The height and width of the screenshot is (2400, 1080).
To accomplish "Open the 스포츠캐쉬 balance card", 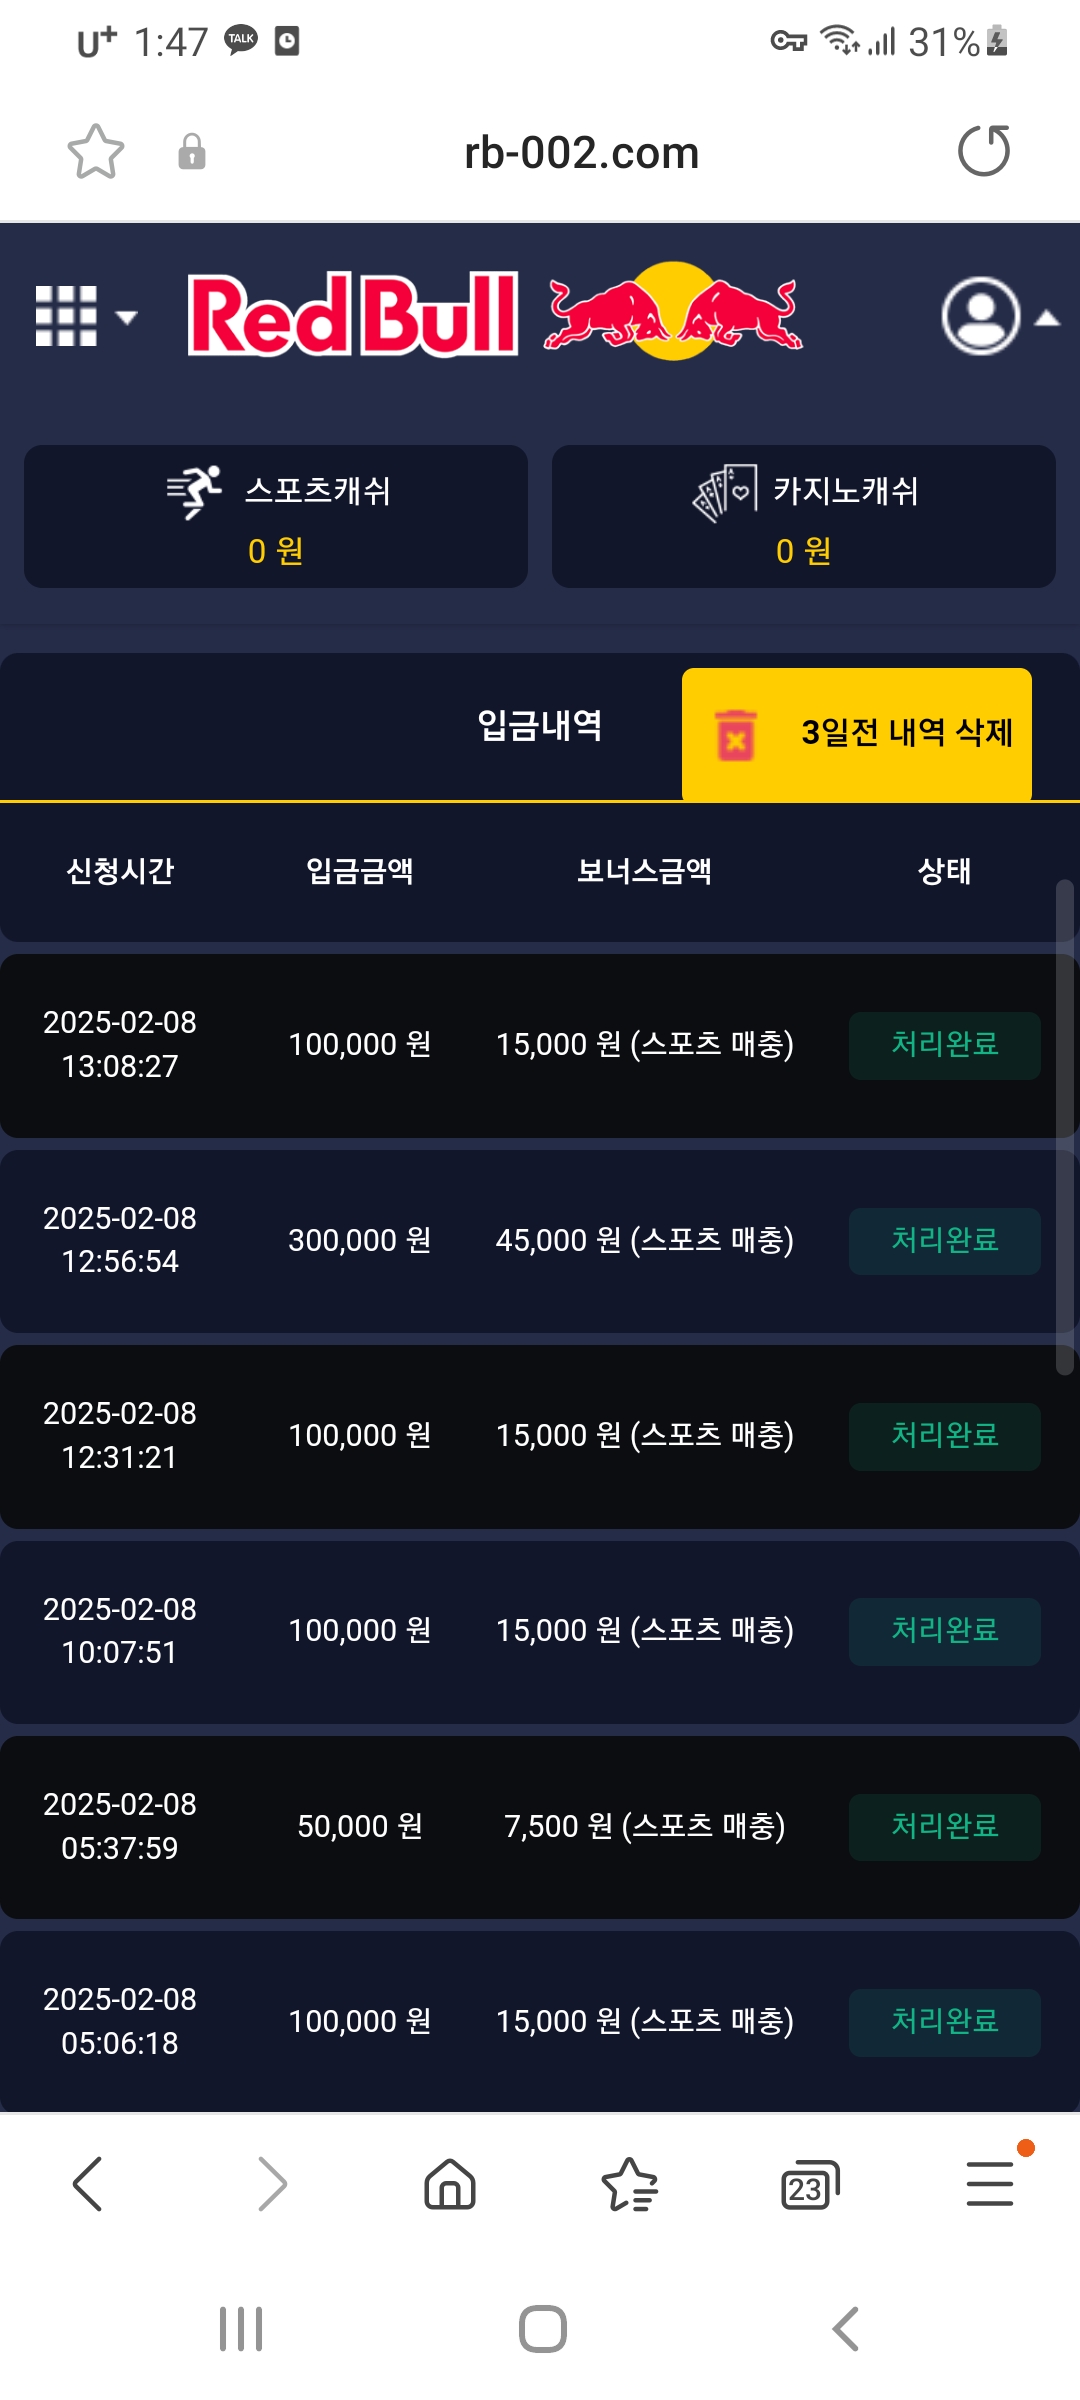I will pyautogui.click(x=276, y=516).
